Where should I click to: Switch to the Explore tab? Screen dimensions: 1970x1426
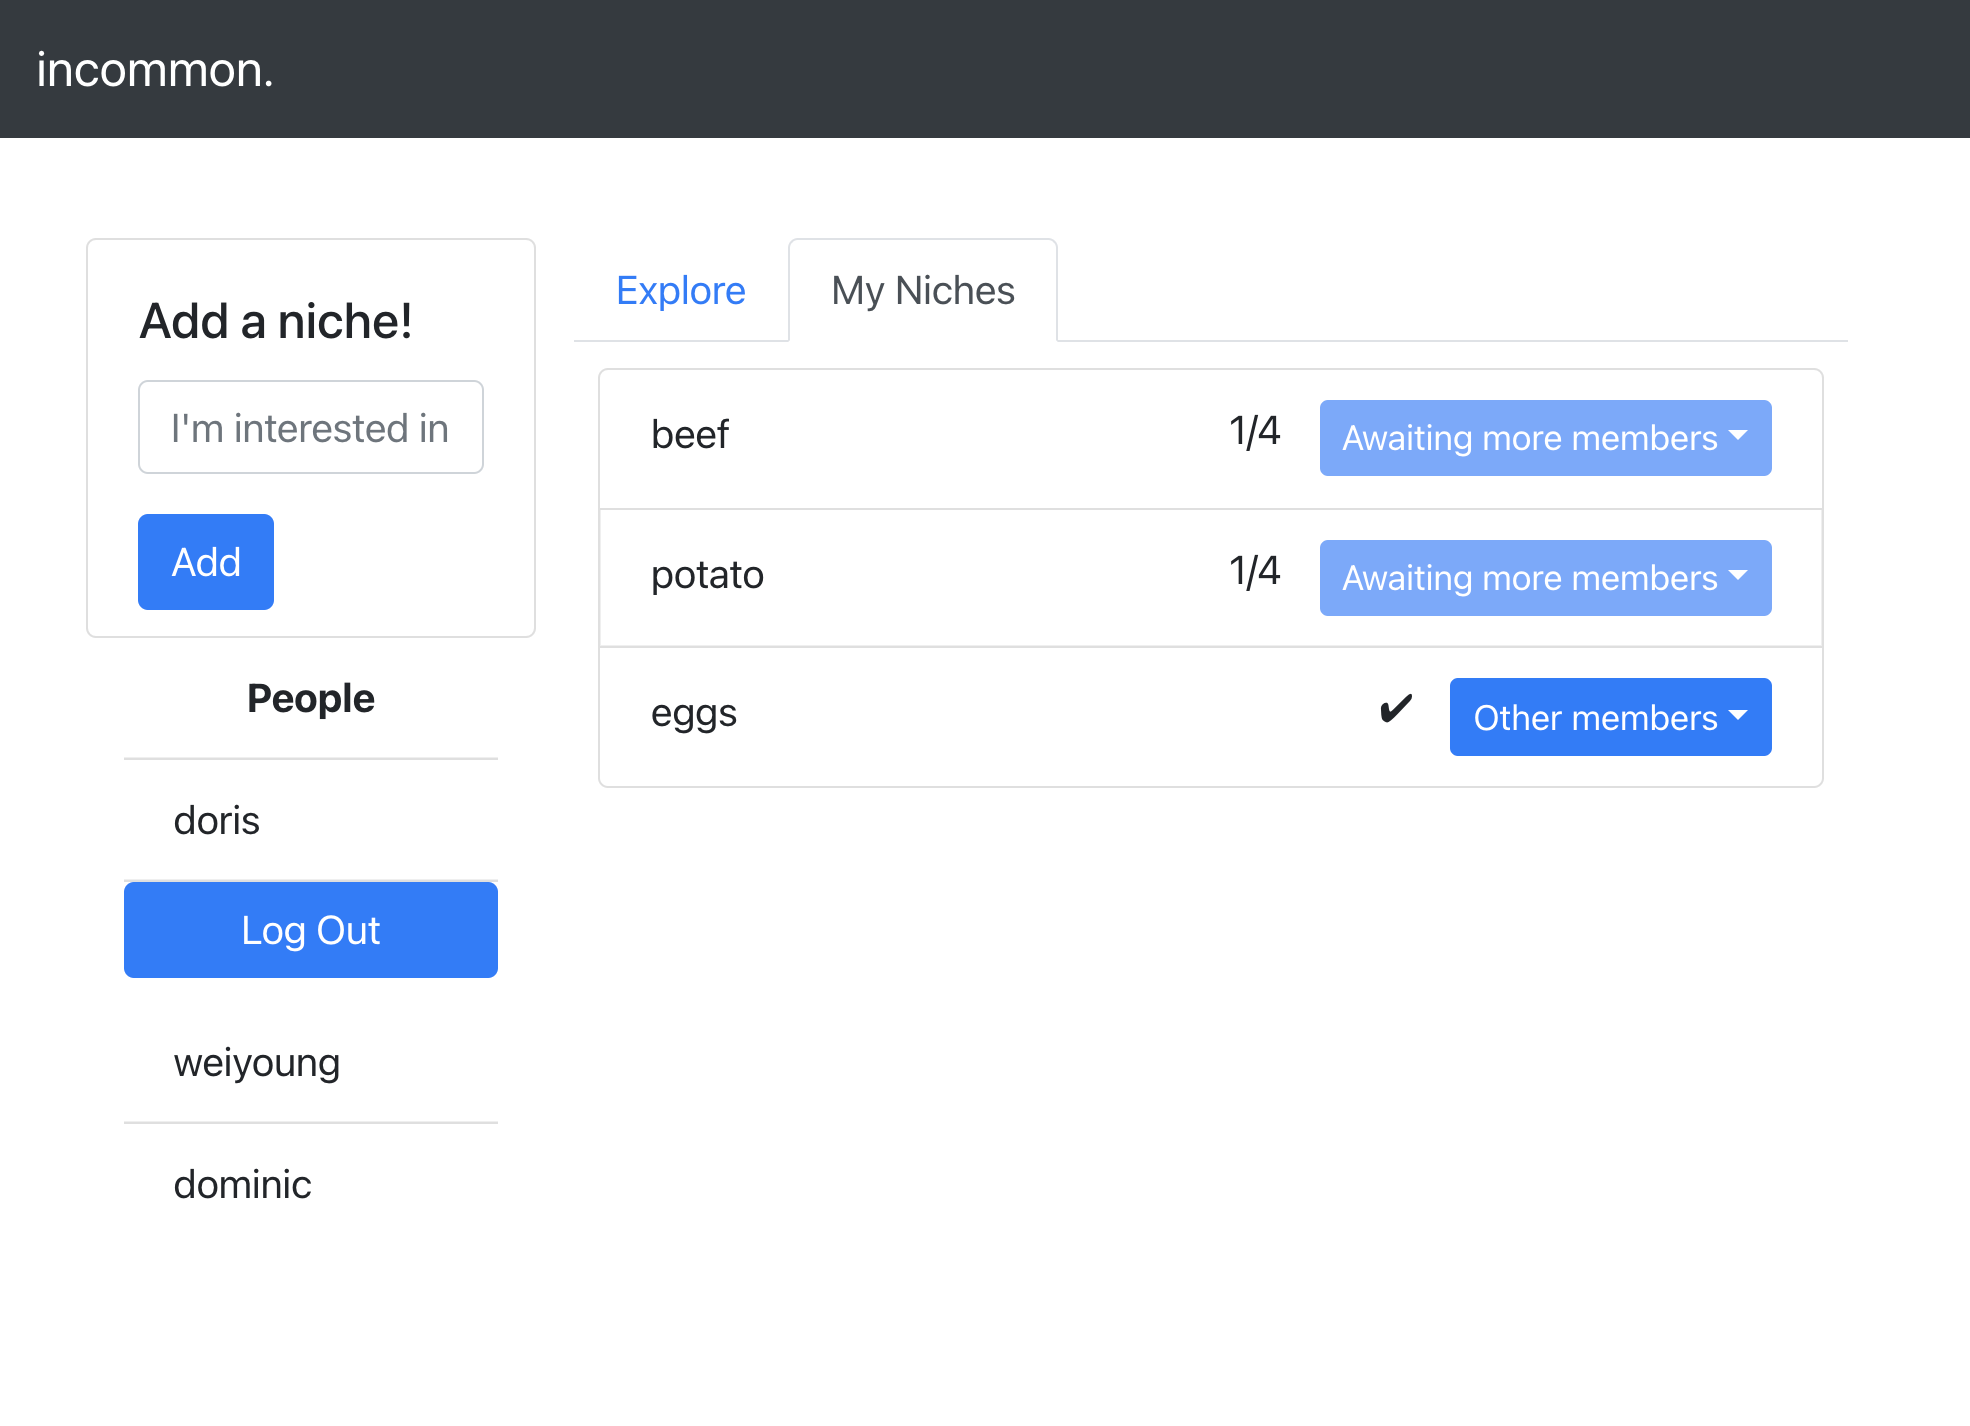click(x=680, y=291)
